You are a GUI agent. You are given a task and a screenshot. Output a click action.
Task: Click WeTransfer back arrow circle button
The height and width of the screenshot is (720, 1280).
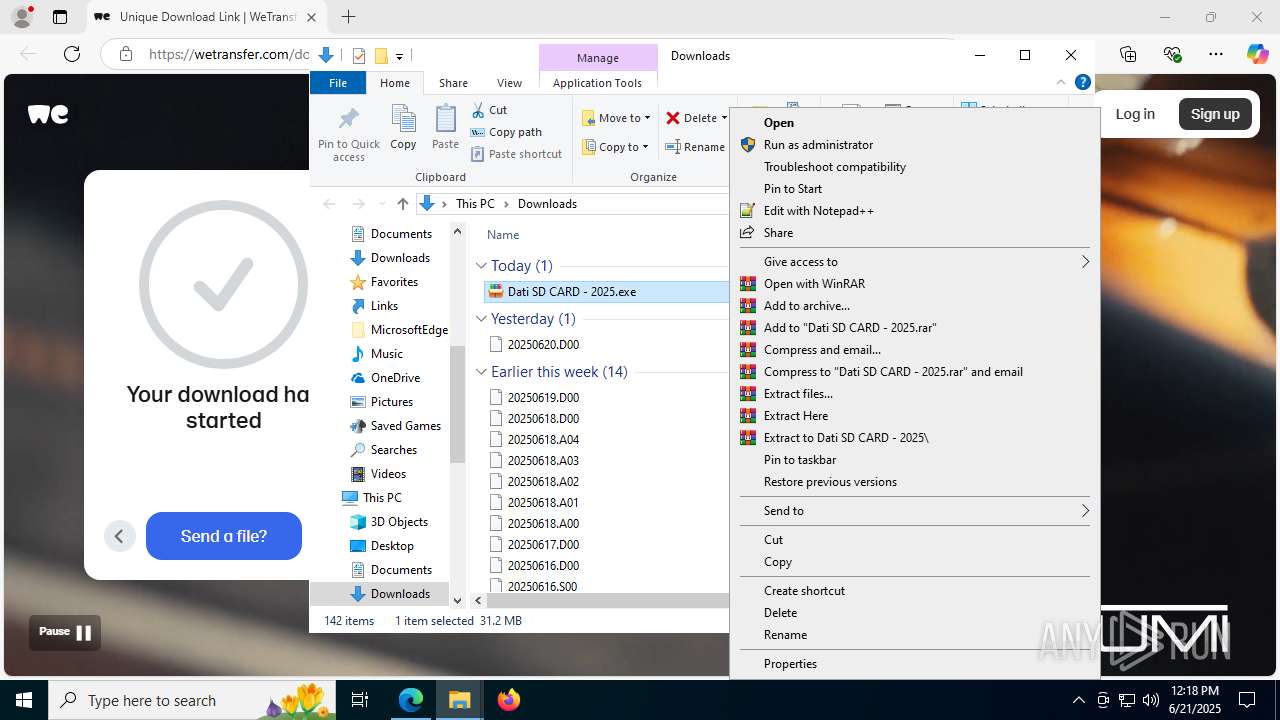[x=119, y=536]
